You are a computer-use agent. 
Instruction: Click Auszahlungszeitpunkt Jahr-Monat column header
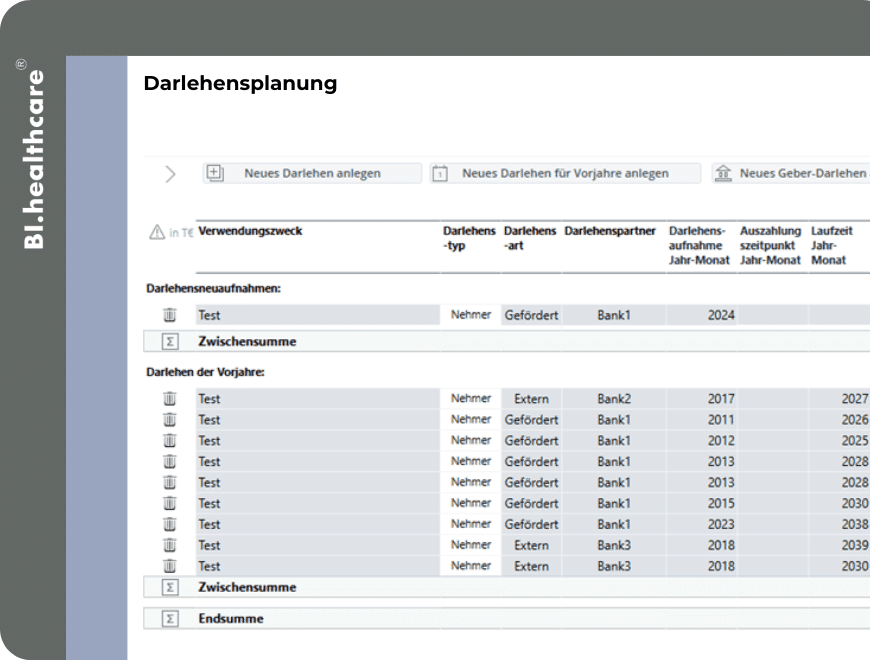(771, 245)
